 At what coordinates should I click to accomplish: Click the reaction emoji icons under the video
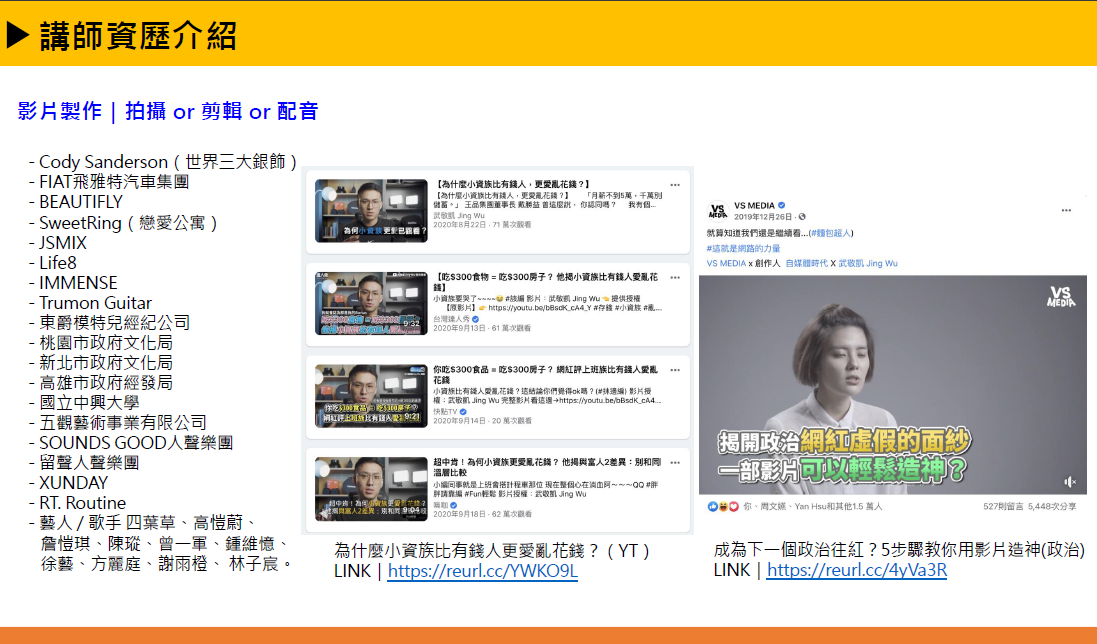point(722,506)
